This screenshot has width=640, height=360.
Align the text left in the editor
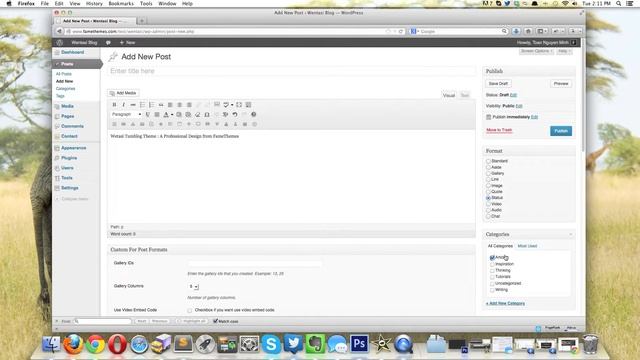coord(170,105)
